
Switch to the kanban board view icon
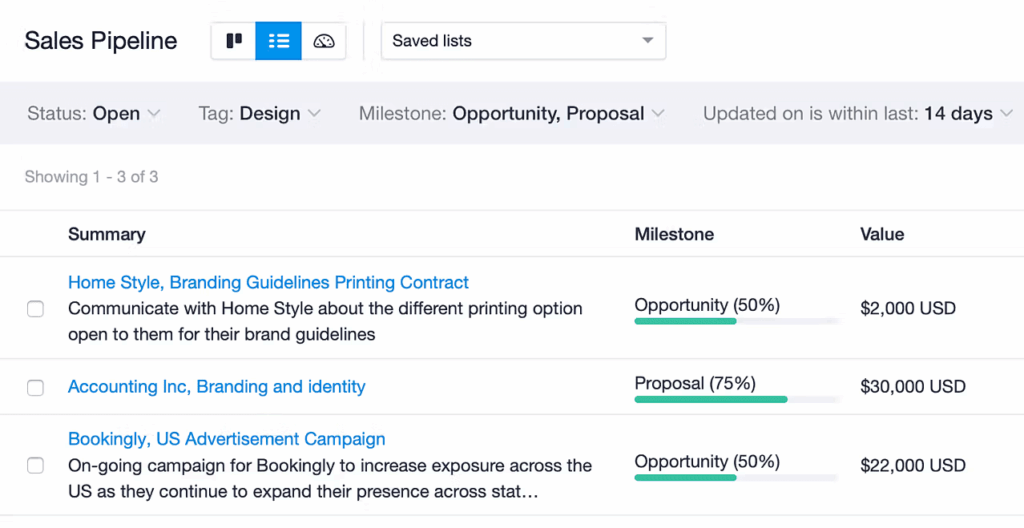click(x=234, y=41)
